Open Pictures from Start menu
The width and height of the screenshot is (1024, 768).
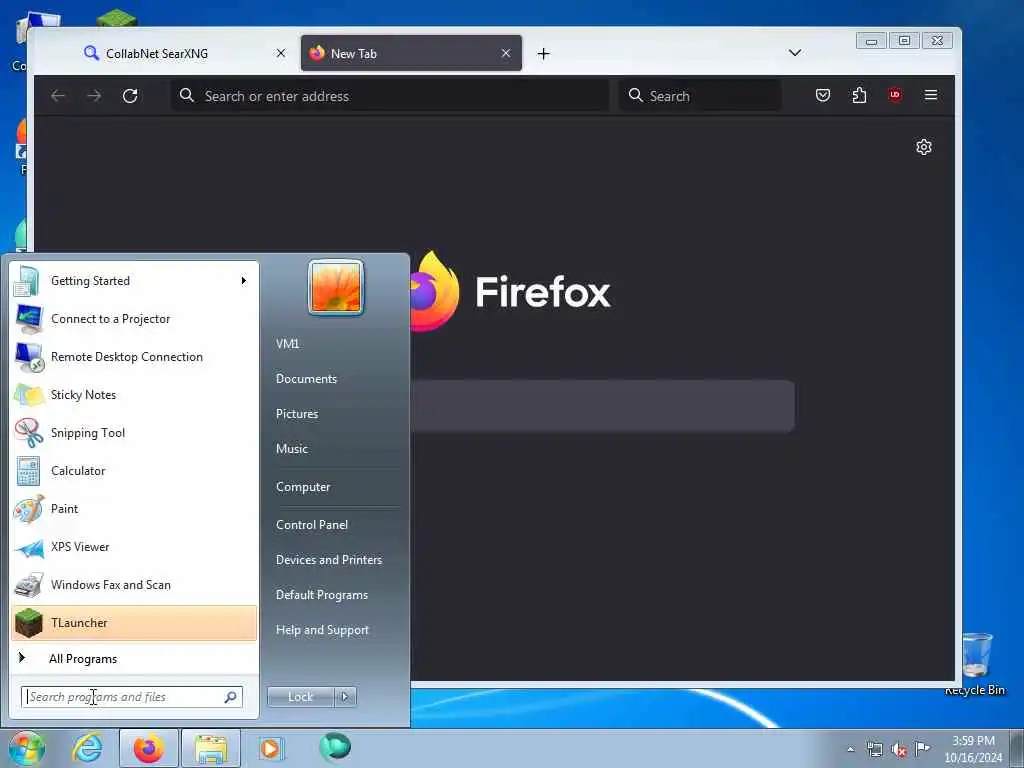coord(296,413)
